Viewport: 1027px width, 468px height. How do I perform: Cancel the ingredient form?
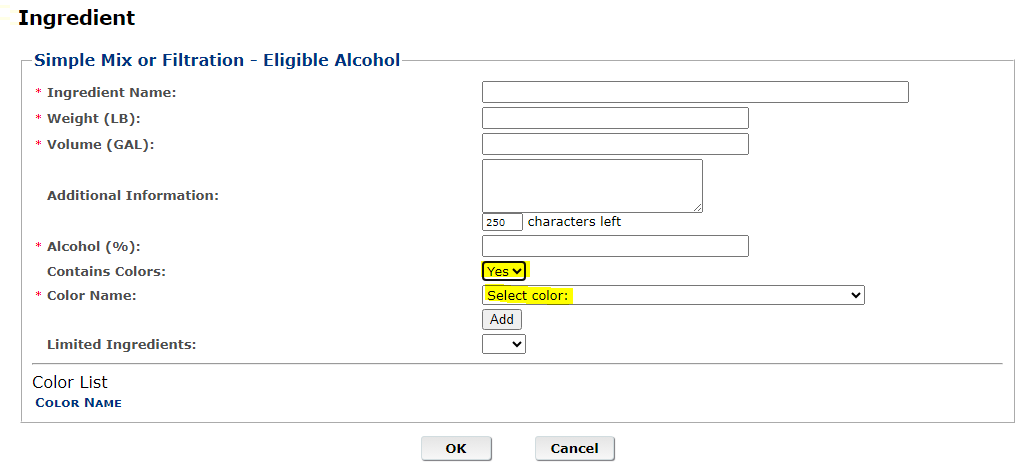click(x=574, y=448)
